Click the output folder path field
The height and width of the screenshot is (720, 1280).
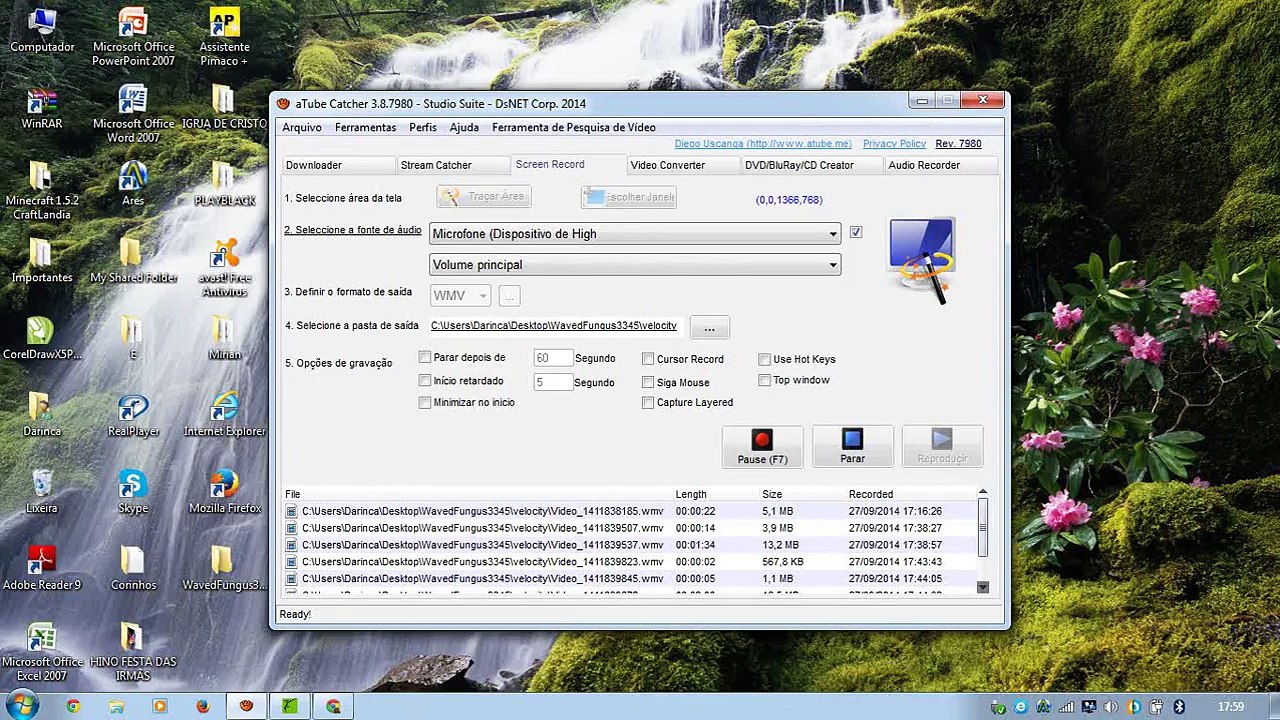557,326
